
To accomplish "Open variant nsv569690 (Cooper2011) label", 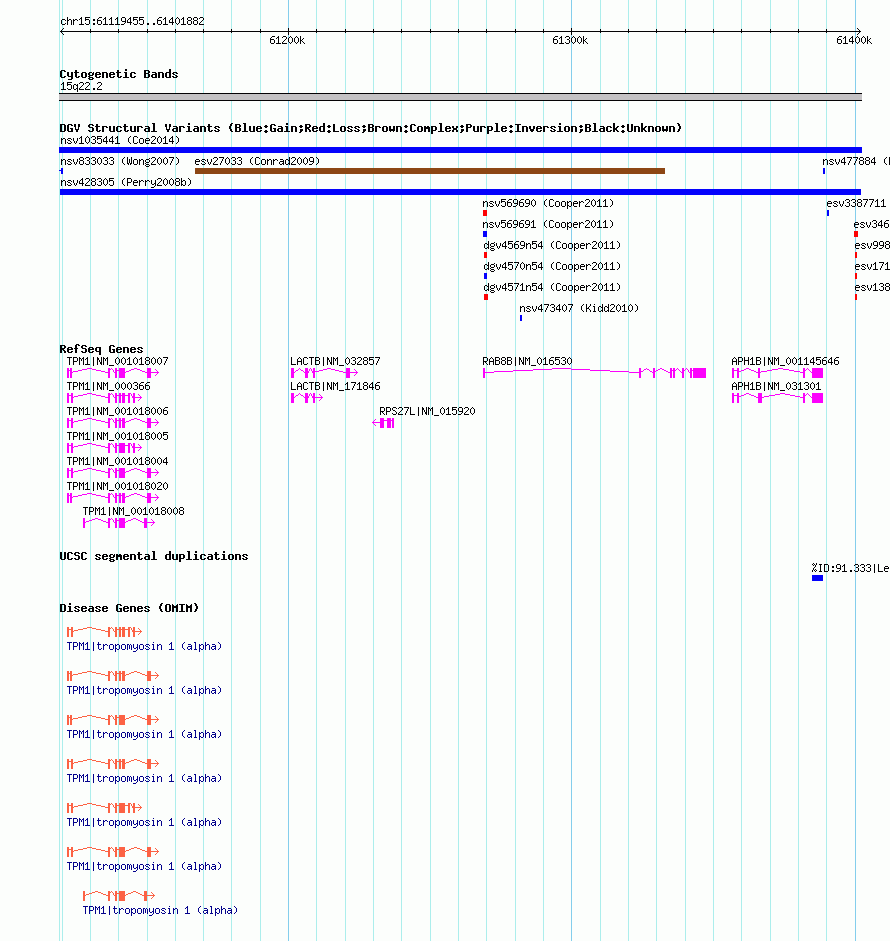I will [x=548, y=203].
